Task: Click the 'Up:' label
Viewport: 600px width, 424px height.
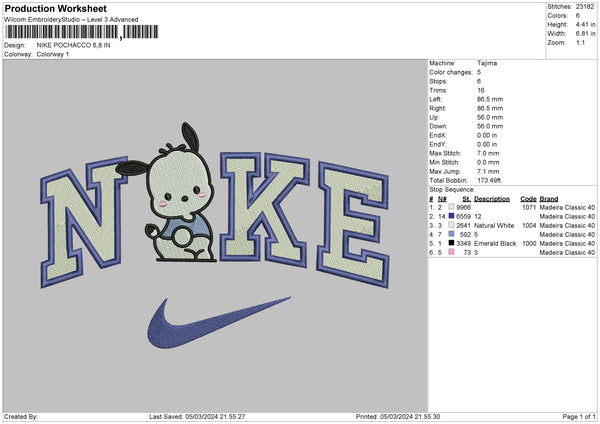Action: (434, 117)
